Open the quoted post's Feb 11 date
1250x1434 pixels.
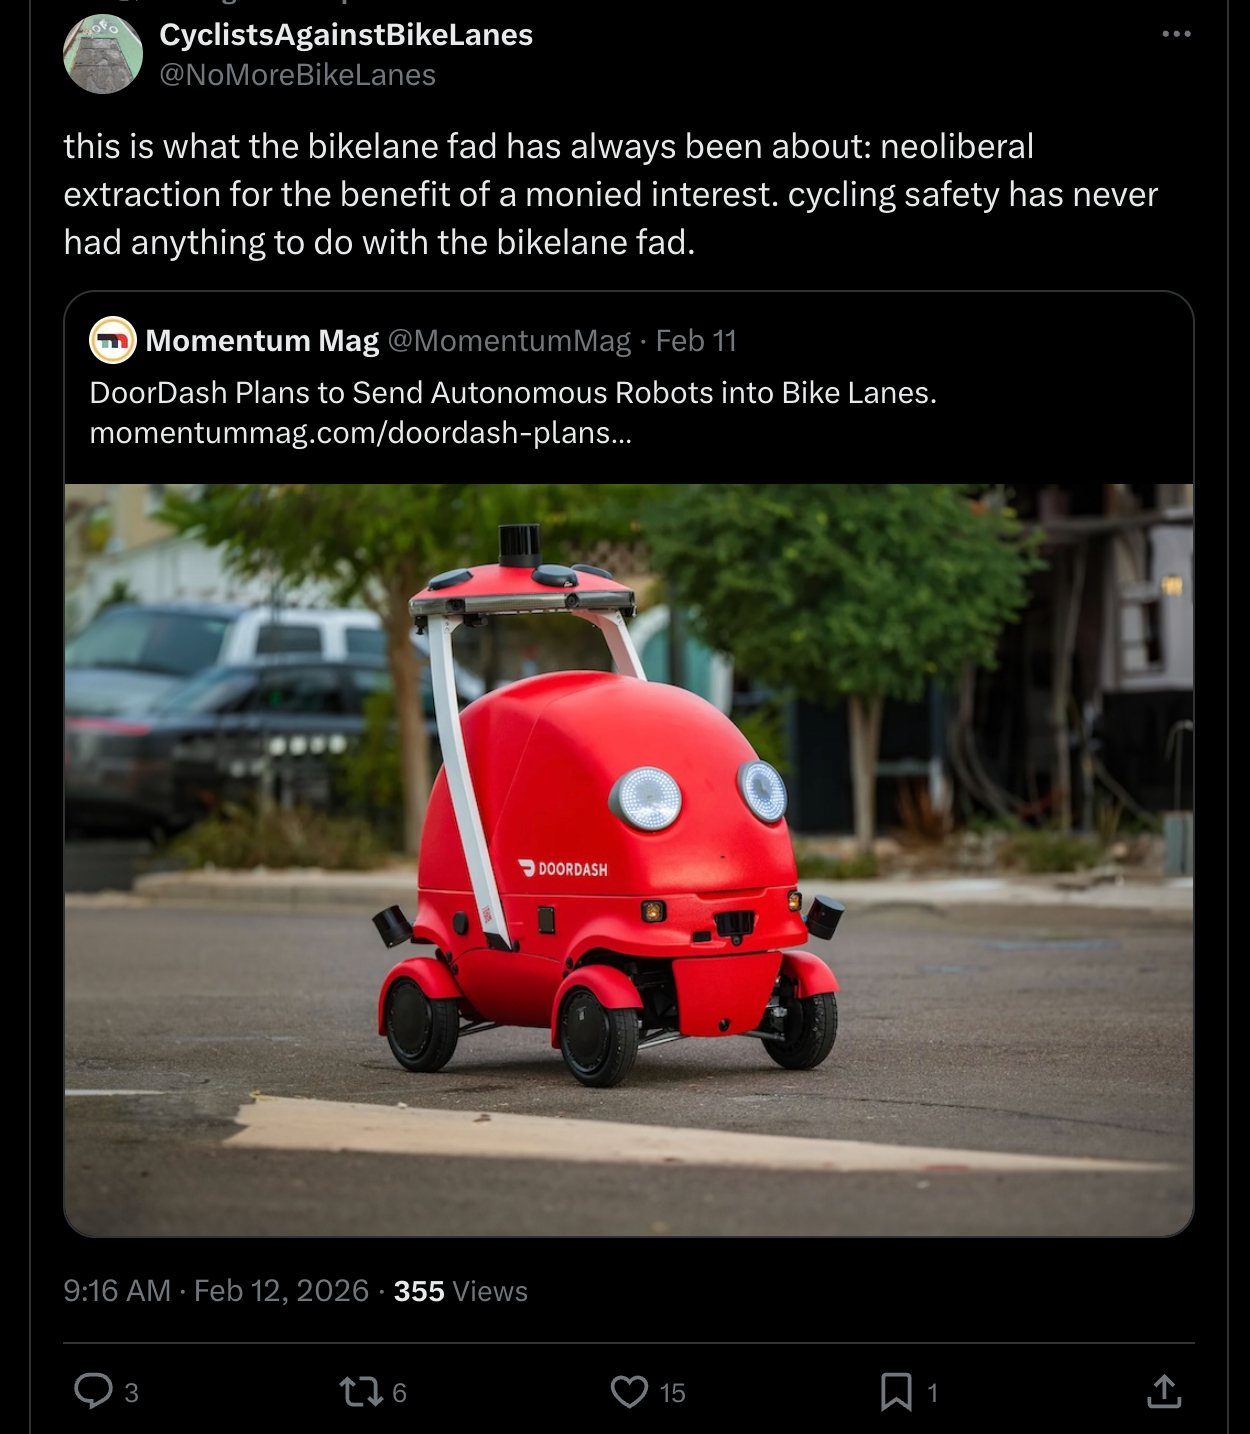click(696, 341)
